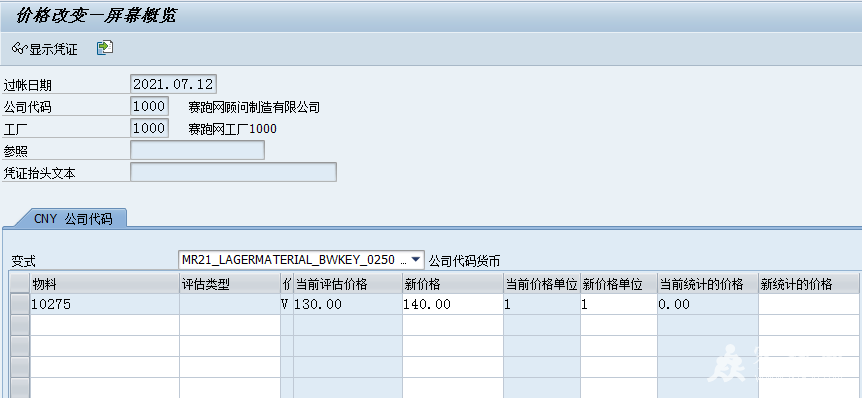
Task: Click the 新统计的价格 cell in row 10275
Action: click(808, 304)
